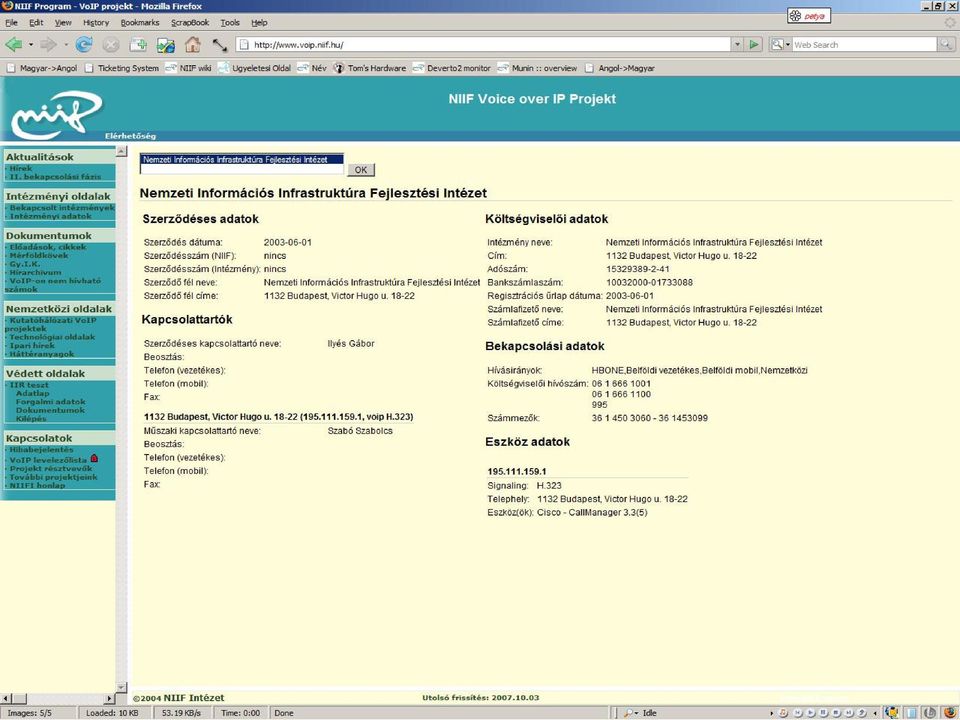
Task: Click the search magnifier button
Action: [x=946, y=45]
